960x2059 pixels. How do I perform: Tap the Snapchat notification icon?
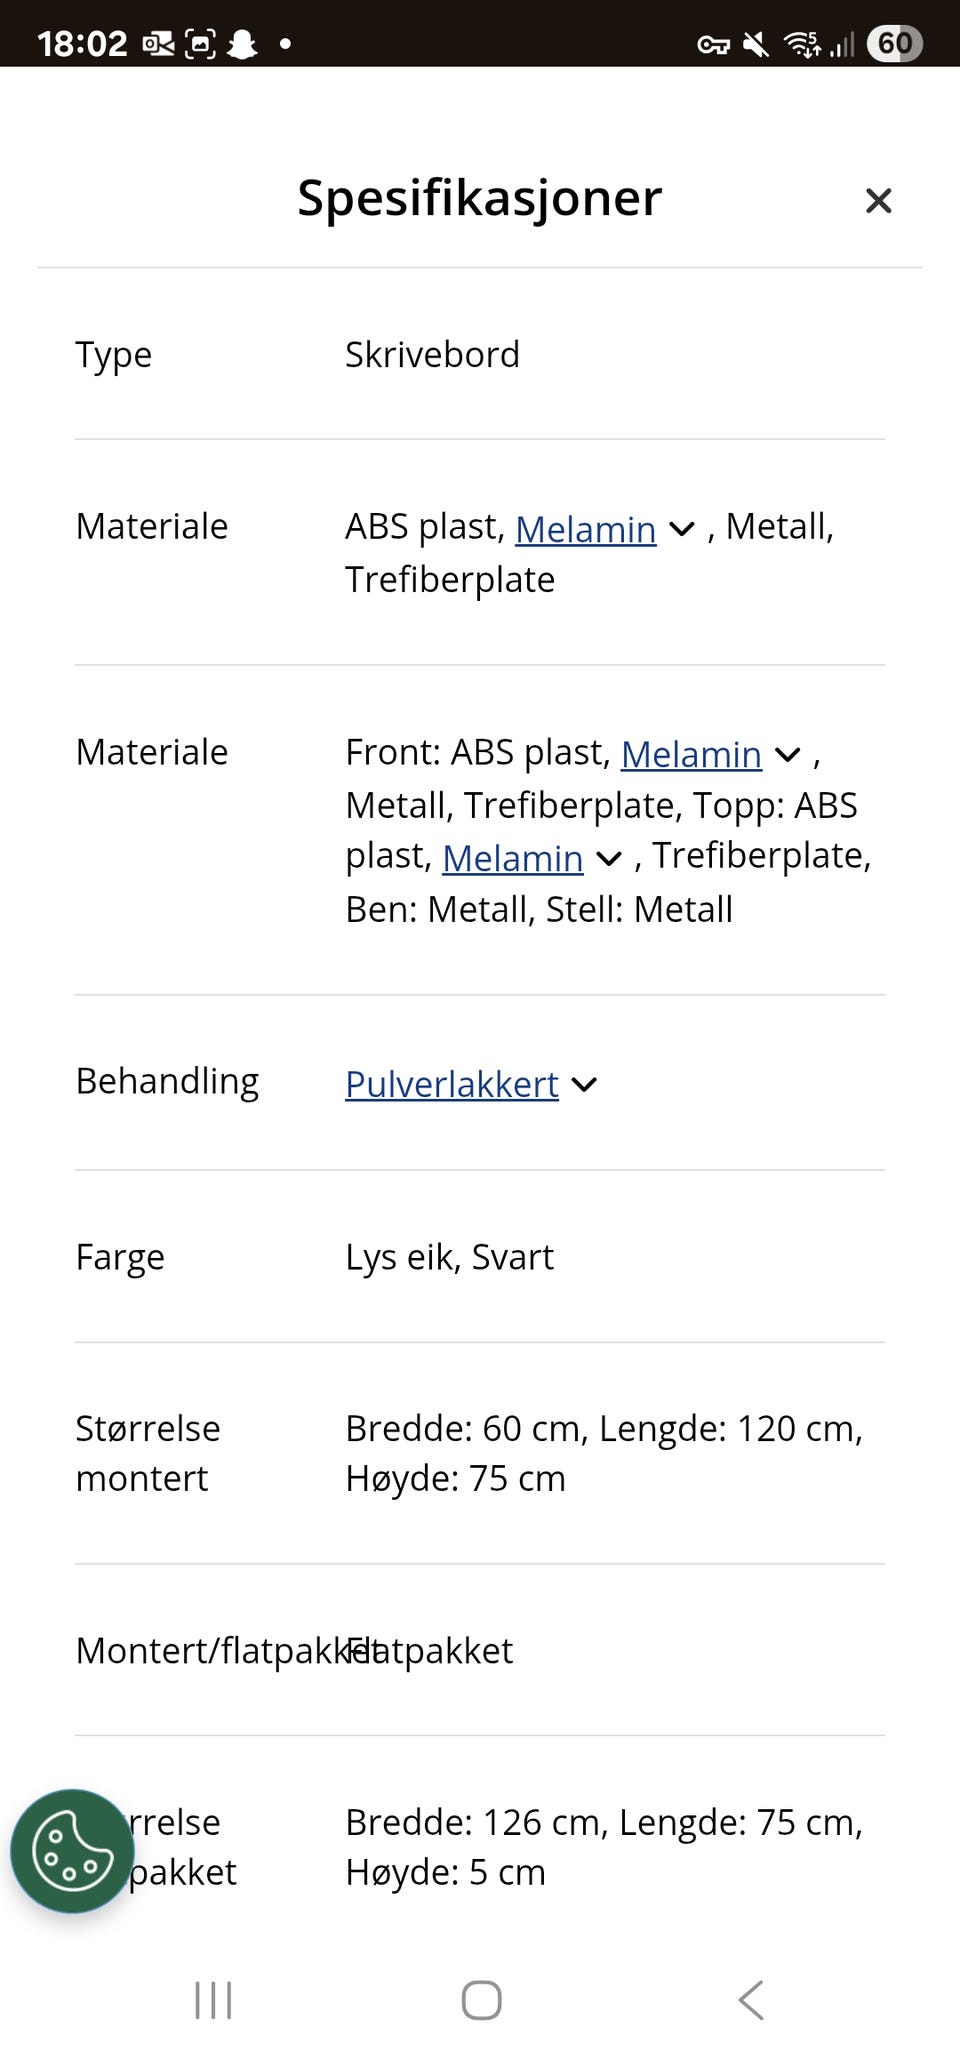[242, 42]
